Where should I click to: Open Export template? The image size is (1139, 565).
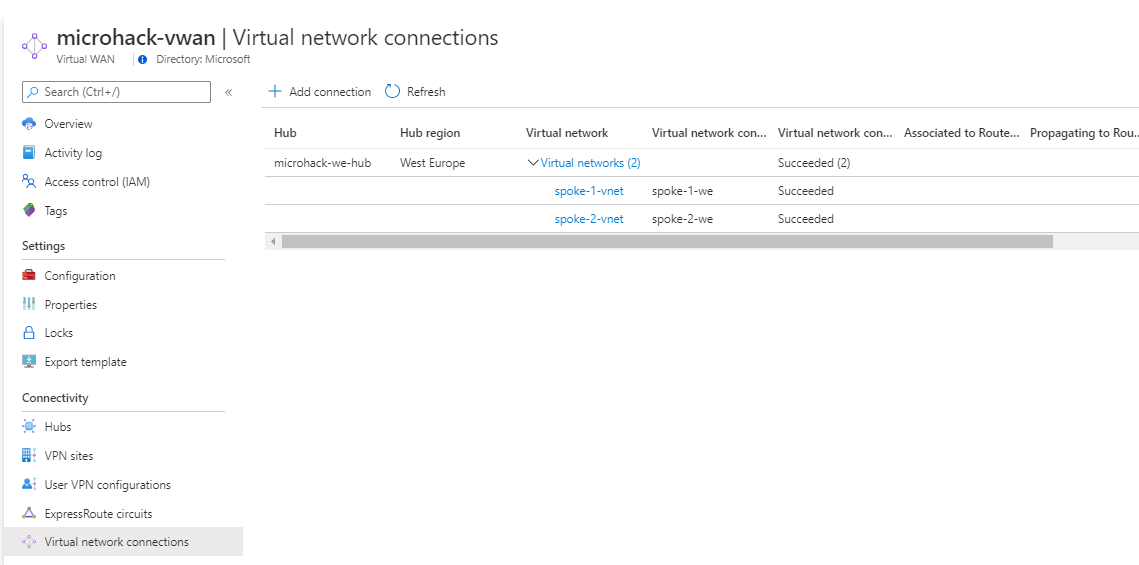86,362
